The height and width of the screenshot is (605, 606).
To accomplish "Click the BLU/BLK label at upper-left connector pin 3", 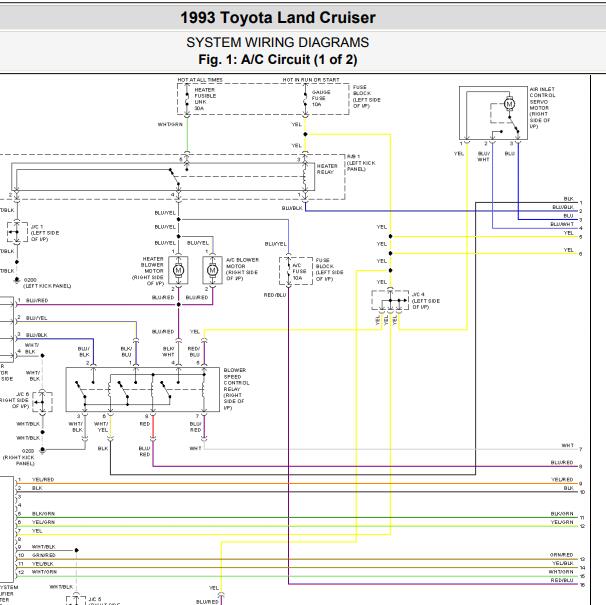I will 37,335.
